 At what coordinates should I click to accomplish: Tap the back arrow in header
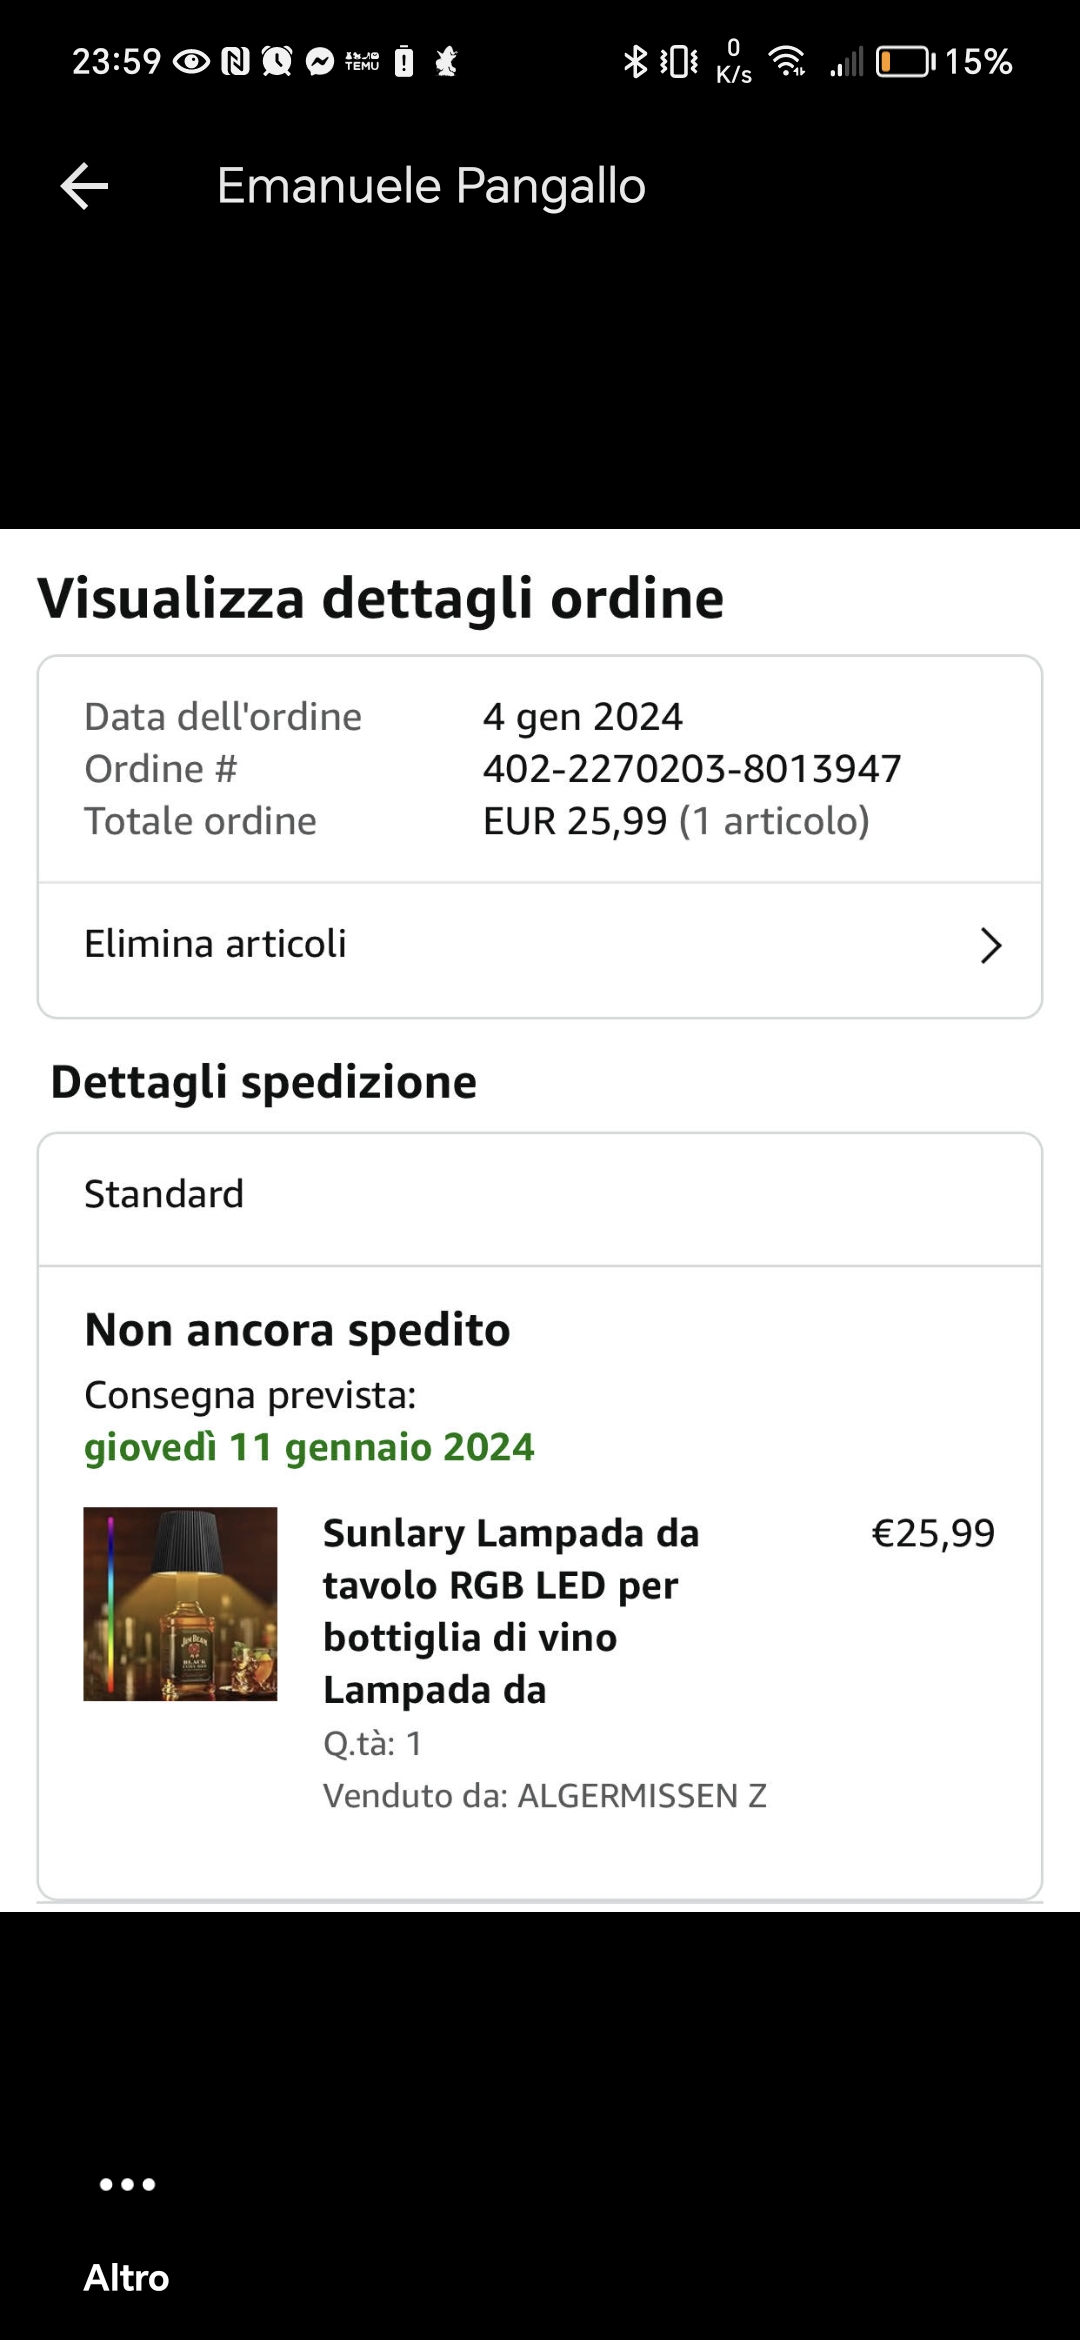point(84,186)
